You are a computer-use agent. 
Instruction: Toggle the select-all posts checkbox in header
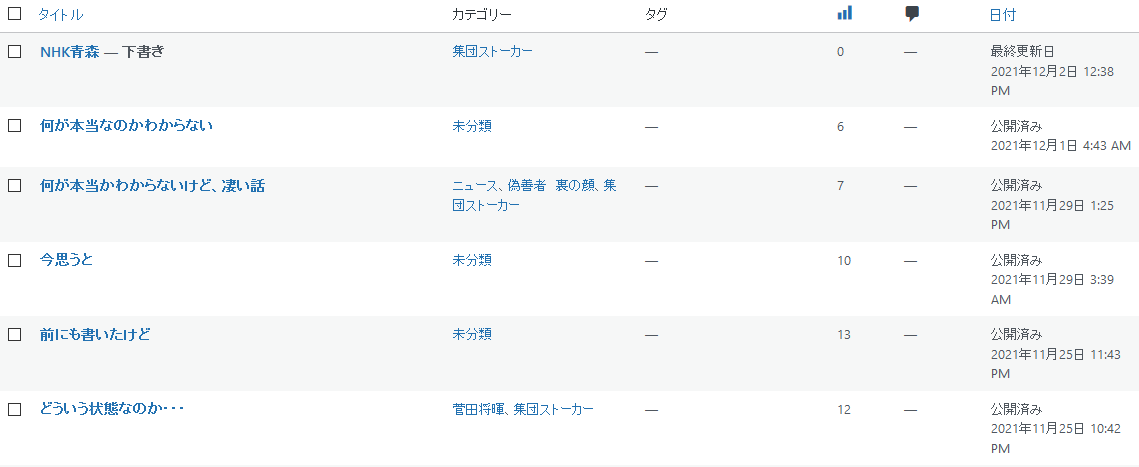15,15
